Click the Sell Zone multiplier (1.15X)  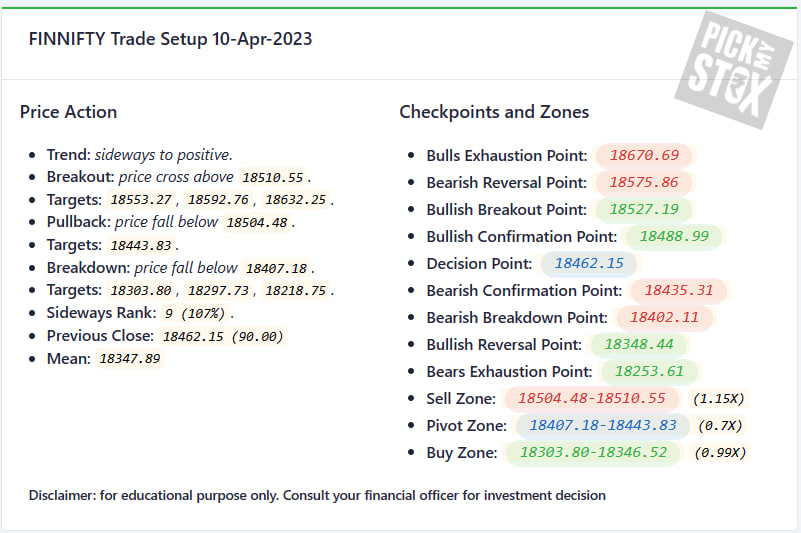718,399
